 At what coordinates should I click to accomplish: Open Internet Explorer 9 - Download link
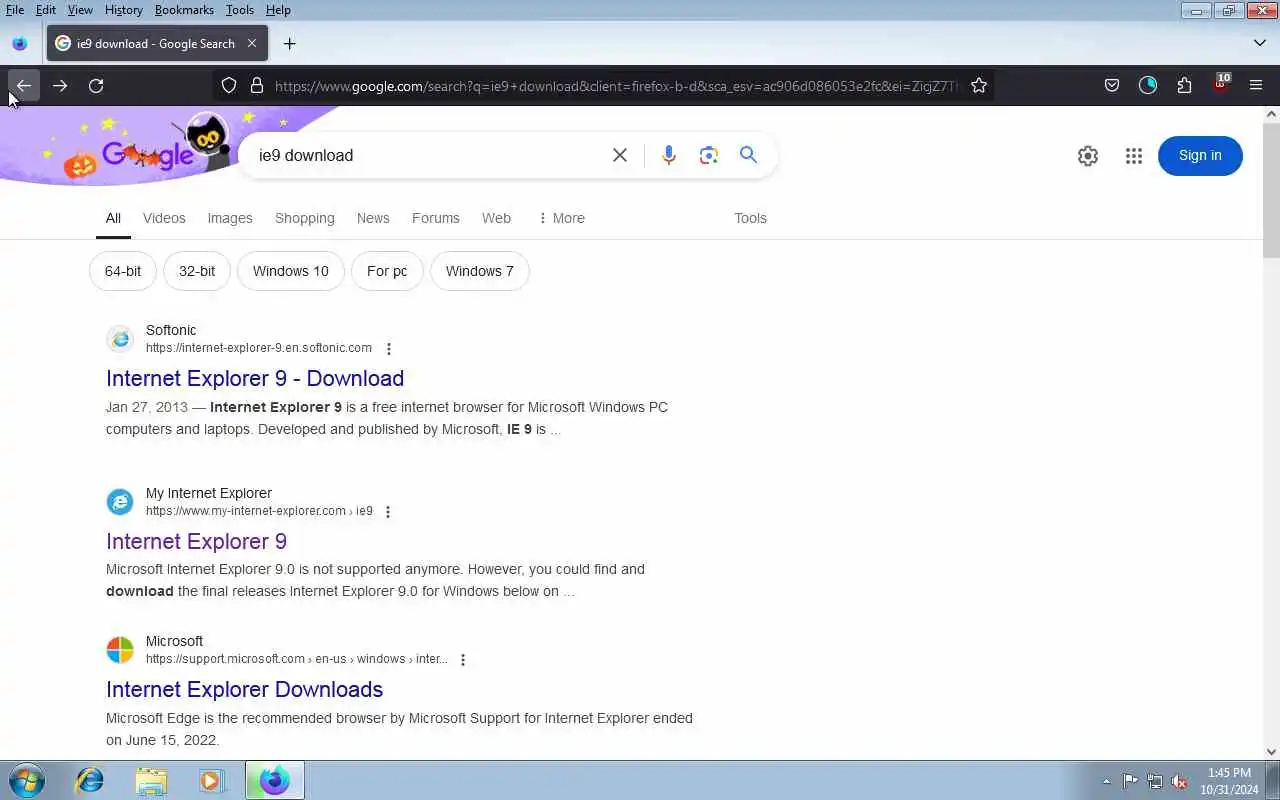click(x=255, y=378)
